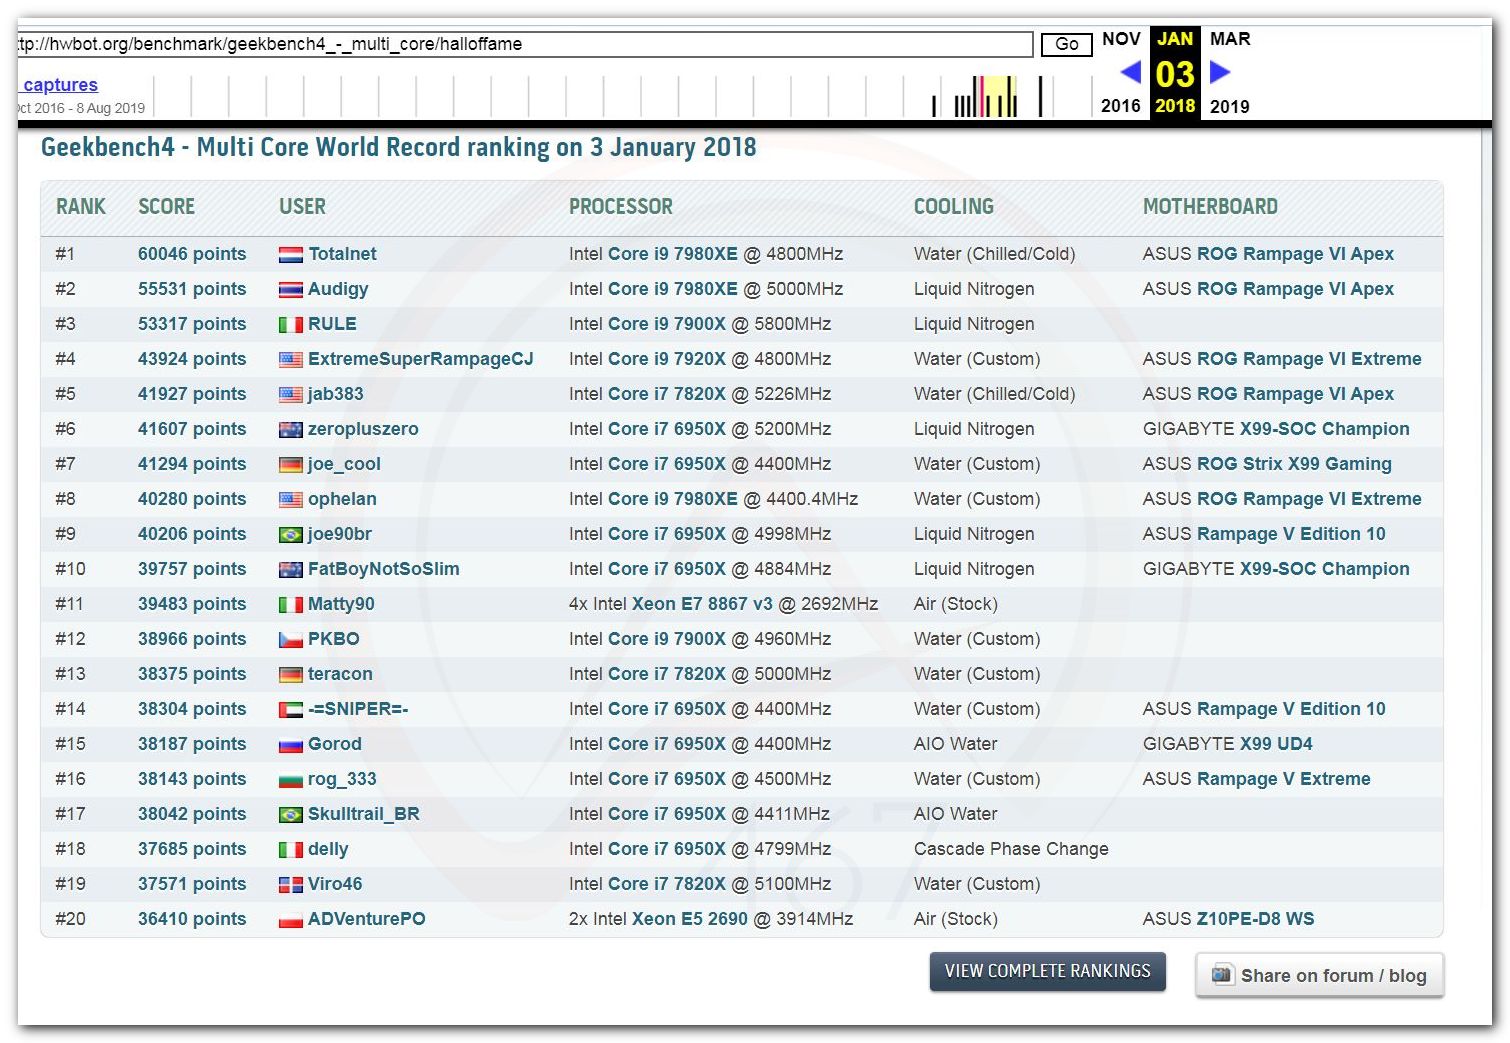Click the previous capture blue left arrow
1510x1043 pixels.
tap(1131, 72)
